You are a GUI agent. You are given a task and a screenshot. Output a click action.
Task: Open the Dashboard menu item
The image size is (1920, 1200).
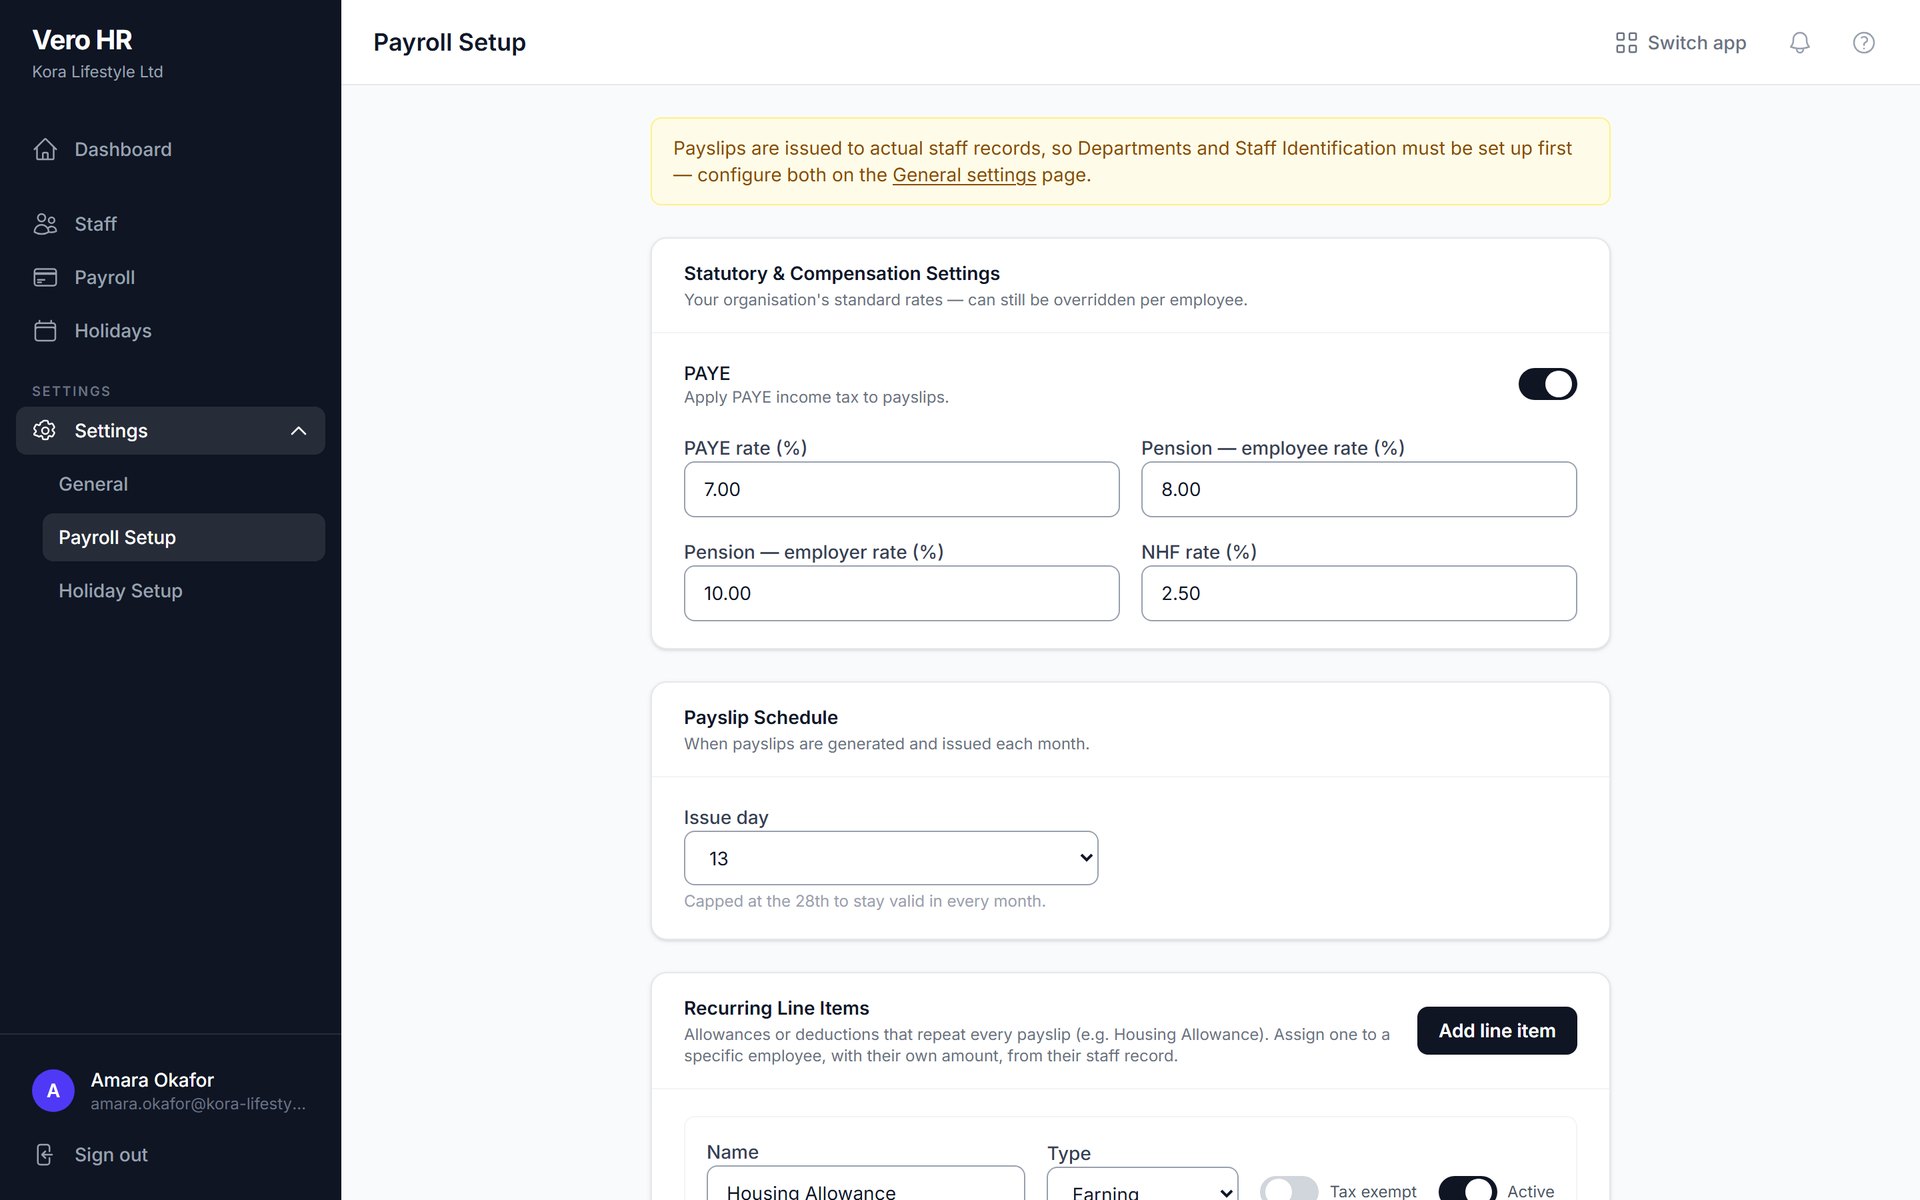(x=170, y=149)
